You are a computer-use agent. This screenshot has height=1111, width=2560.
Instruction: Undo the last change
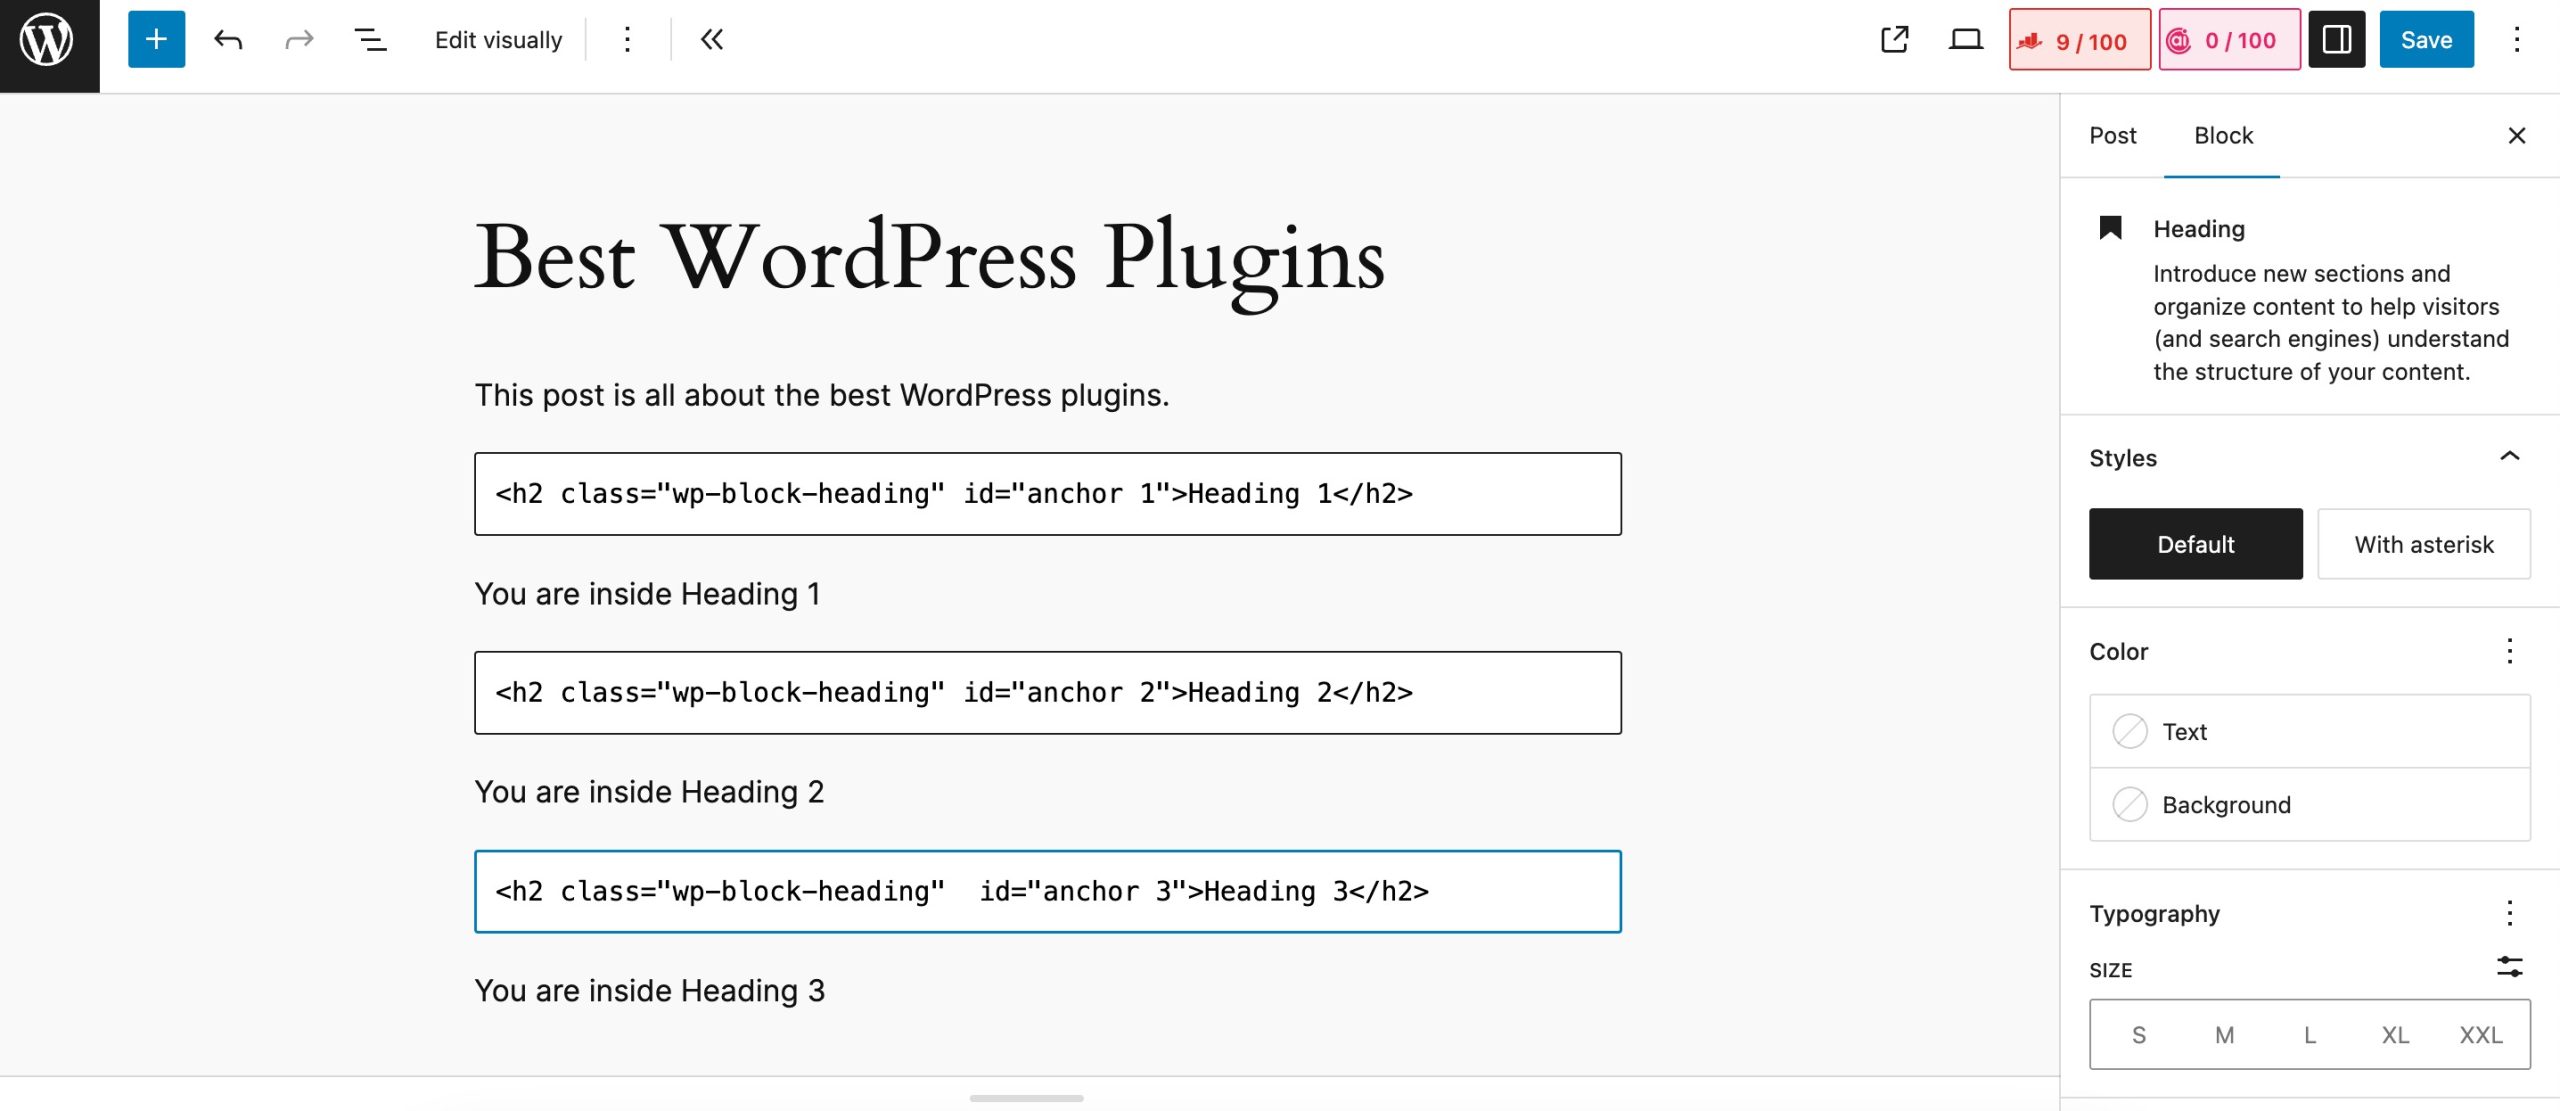click(228, 40)
